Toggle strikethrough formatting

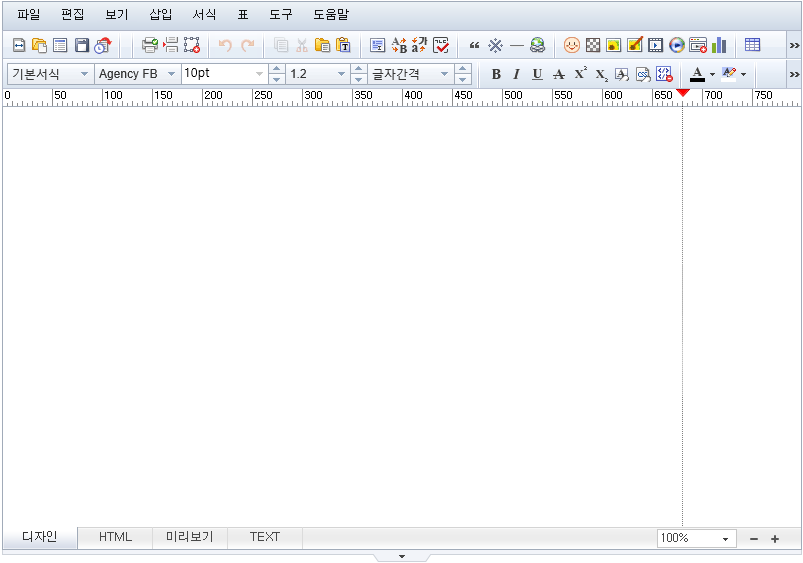pyautogui.click(x=559, y=74)
